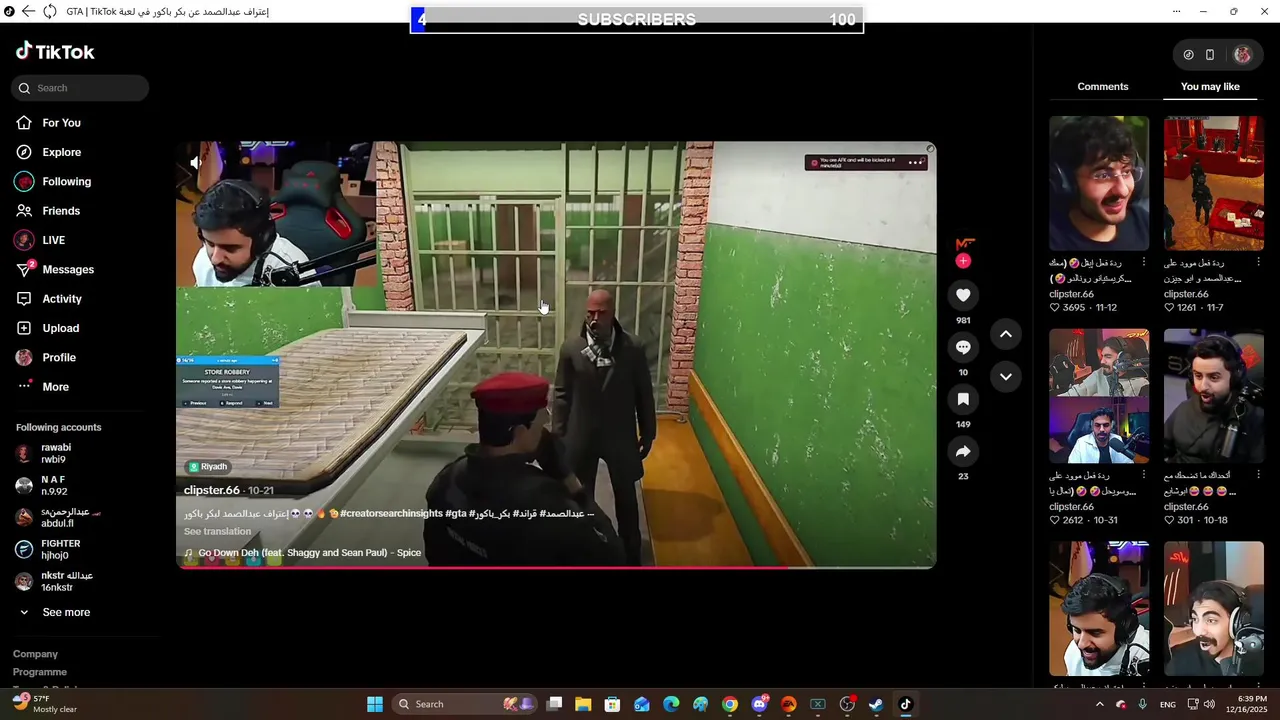Click the TikTok logo
Screen dimensions: 1280x720
55,51
